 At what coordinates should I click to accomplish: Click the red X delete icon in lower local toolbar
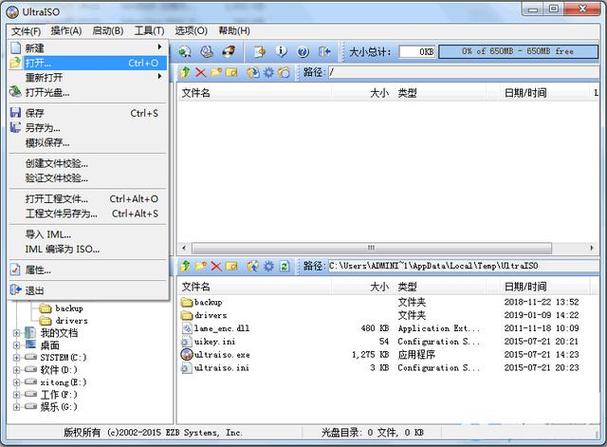coord(216,266)
